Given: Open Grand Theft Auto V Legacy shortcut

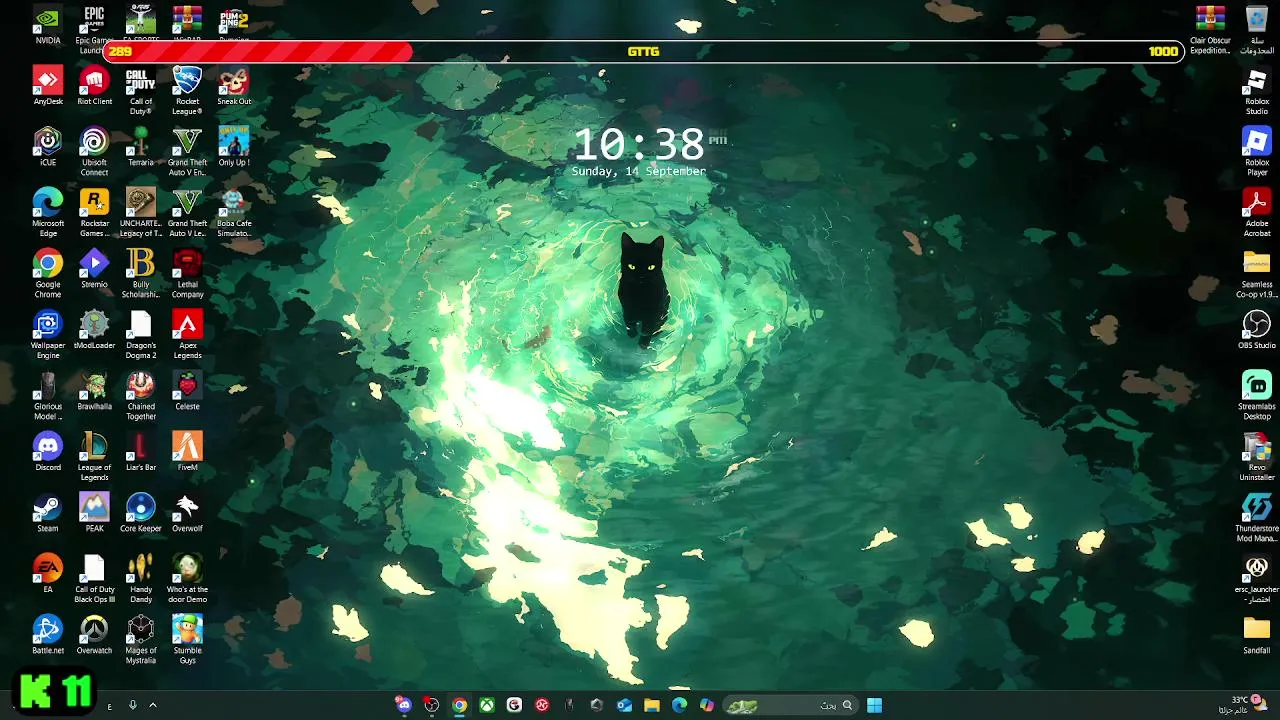Looking at the screenshot, I should pyautogui.click(x=187, y=213).
